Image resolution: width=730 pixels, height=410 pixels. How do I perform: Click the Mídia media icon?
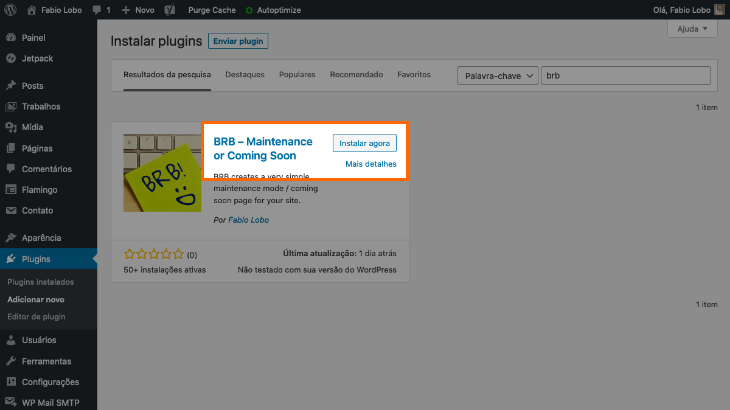pyautogui.click(x=11, y=127)
